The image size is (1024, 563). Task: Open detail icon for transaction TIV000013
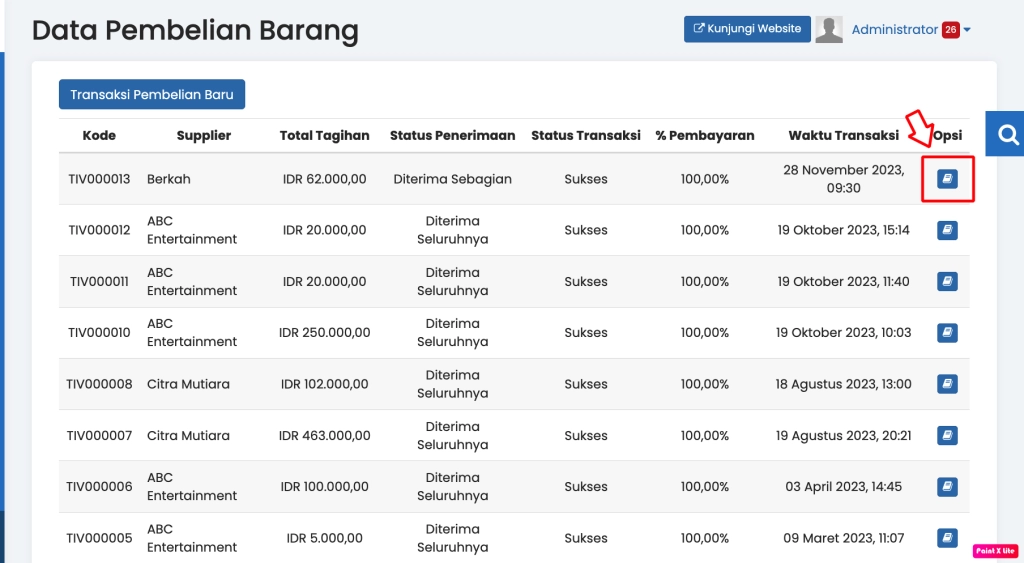(x=947, y=179)
